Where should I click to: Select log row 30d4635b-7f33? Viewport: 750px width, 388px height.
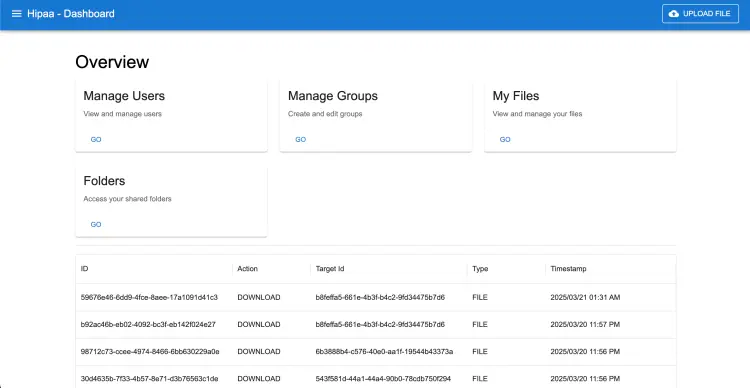375,377
